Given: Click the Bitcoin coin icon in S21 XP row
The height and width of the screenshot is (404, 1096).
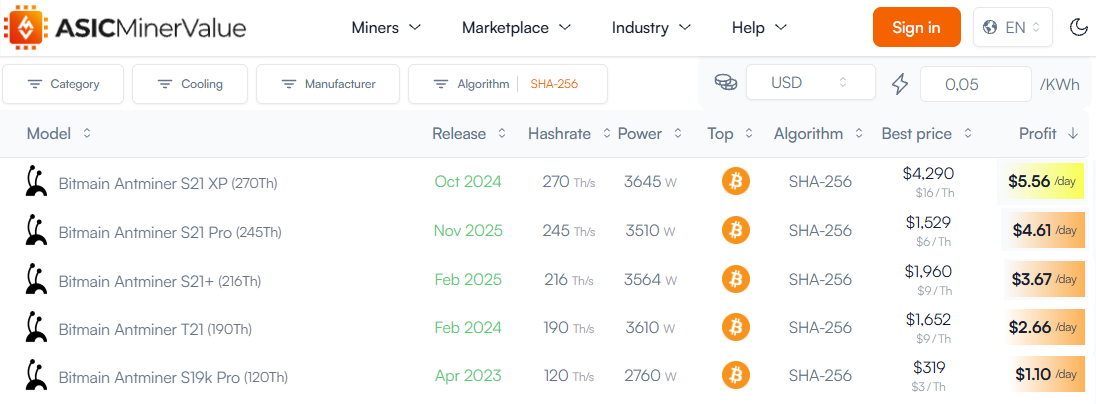Looking at the screenshot, I should tap(735, 182).
